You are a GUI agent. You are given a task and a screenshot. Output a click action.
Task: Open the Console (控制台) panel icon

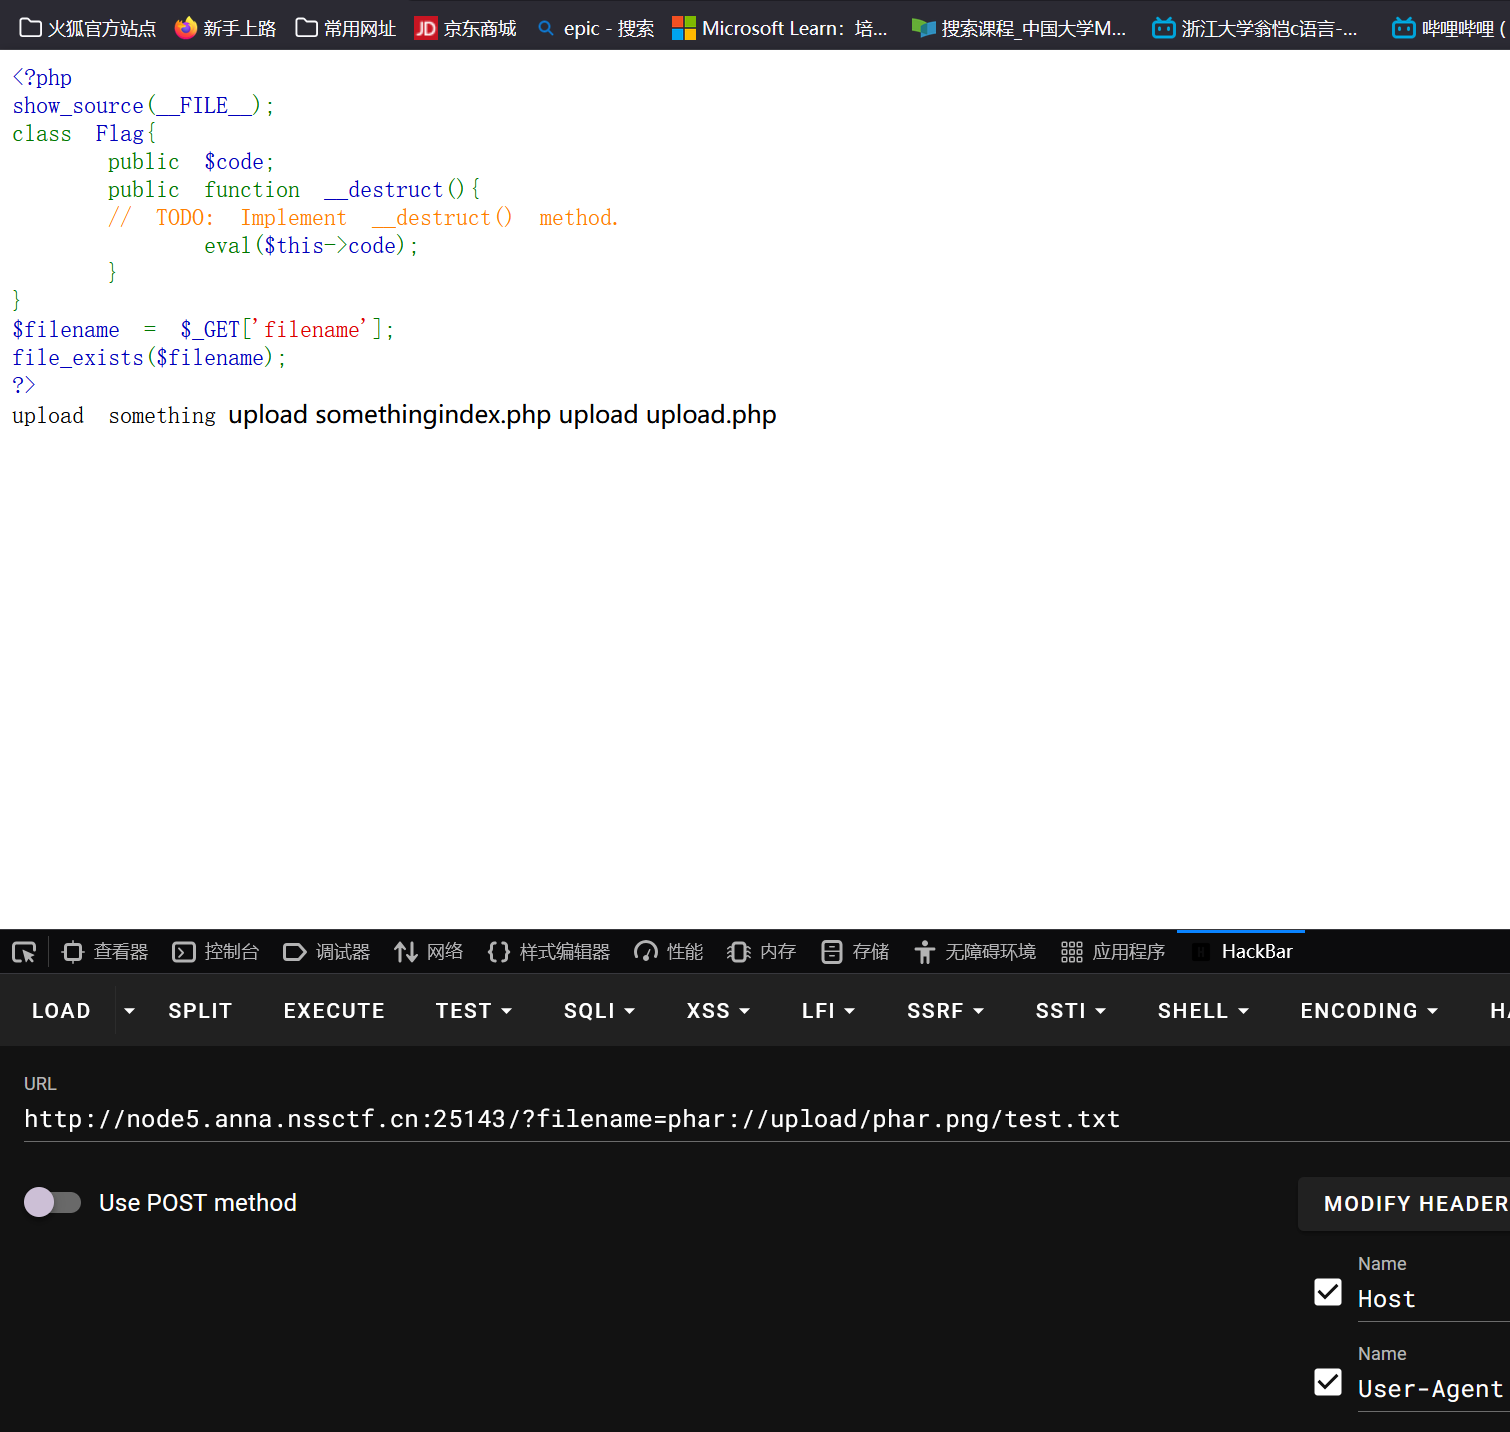pyautogui.click(x=184, y=952)
